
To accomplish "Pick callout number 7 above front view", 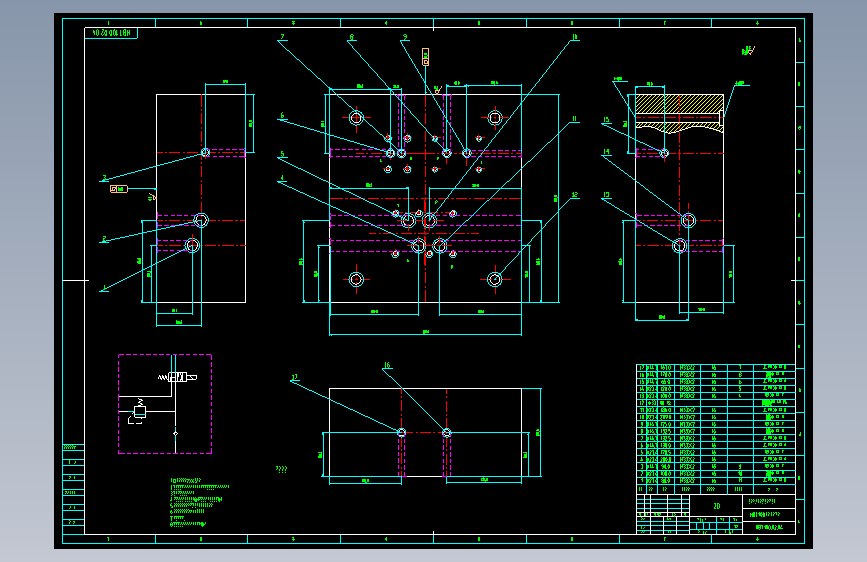I will click(x=282, y=37).
